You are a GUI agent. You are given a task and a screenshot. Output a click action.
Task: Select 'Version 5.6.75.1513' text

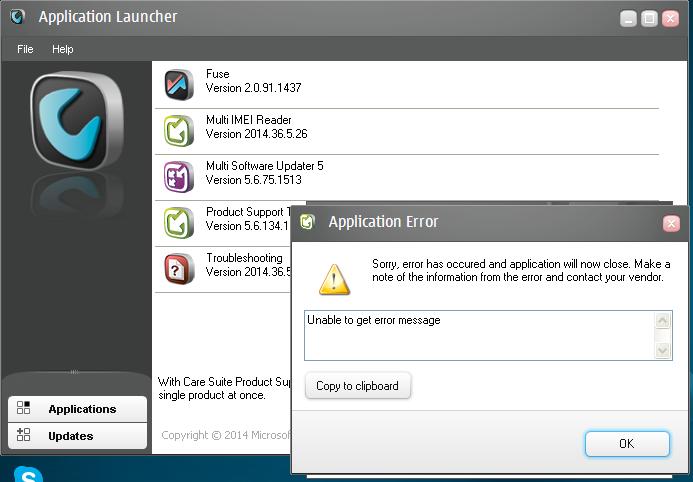pos(254,180)
